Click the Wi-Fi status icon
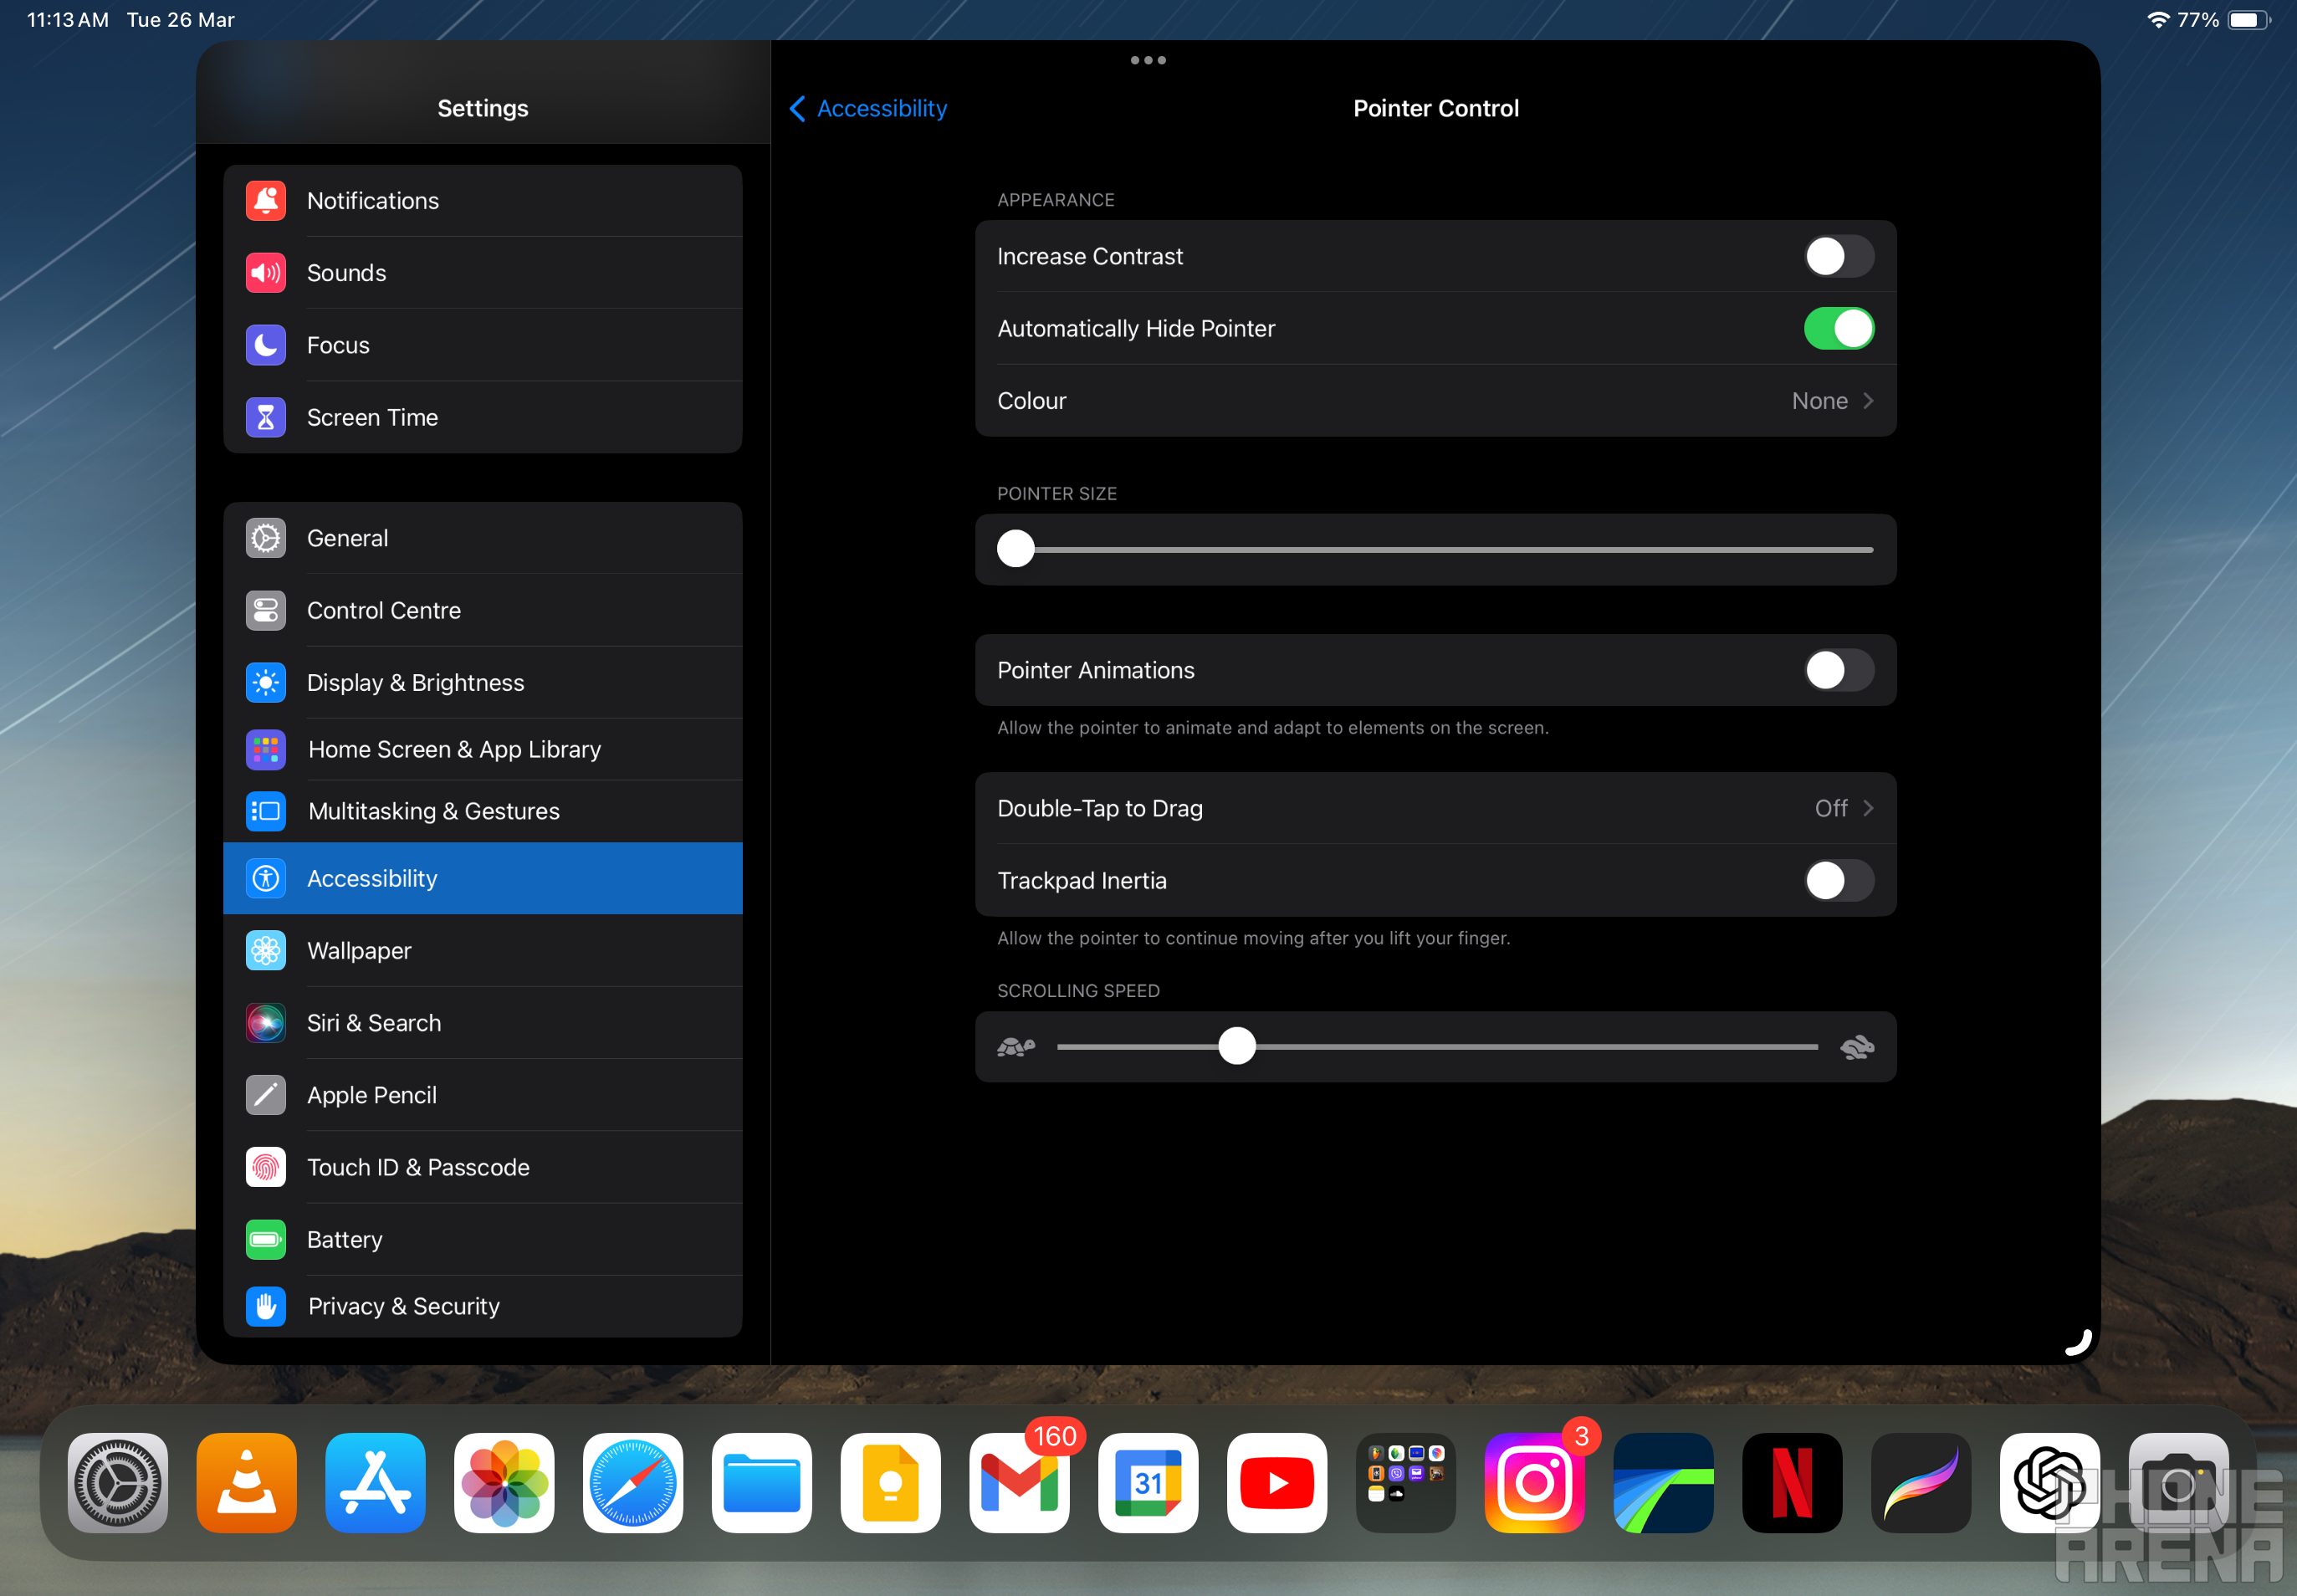Image resolution: width=2297 pixels, height=1596 pixels. [x=2158, y=20]
